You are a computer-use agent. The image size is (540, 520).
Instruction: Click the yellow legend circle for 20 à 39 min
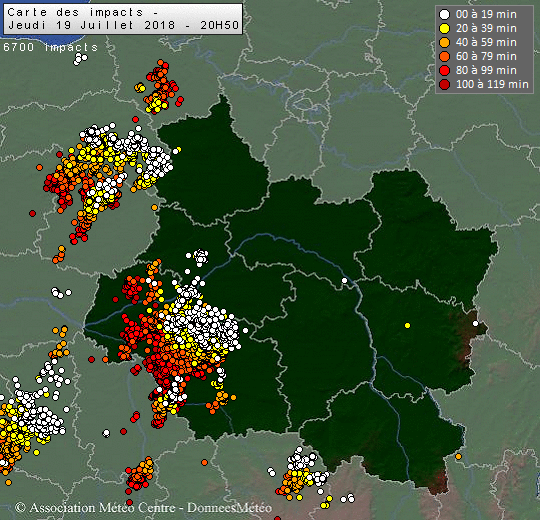coord(445,29)
